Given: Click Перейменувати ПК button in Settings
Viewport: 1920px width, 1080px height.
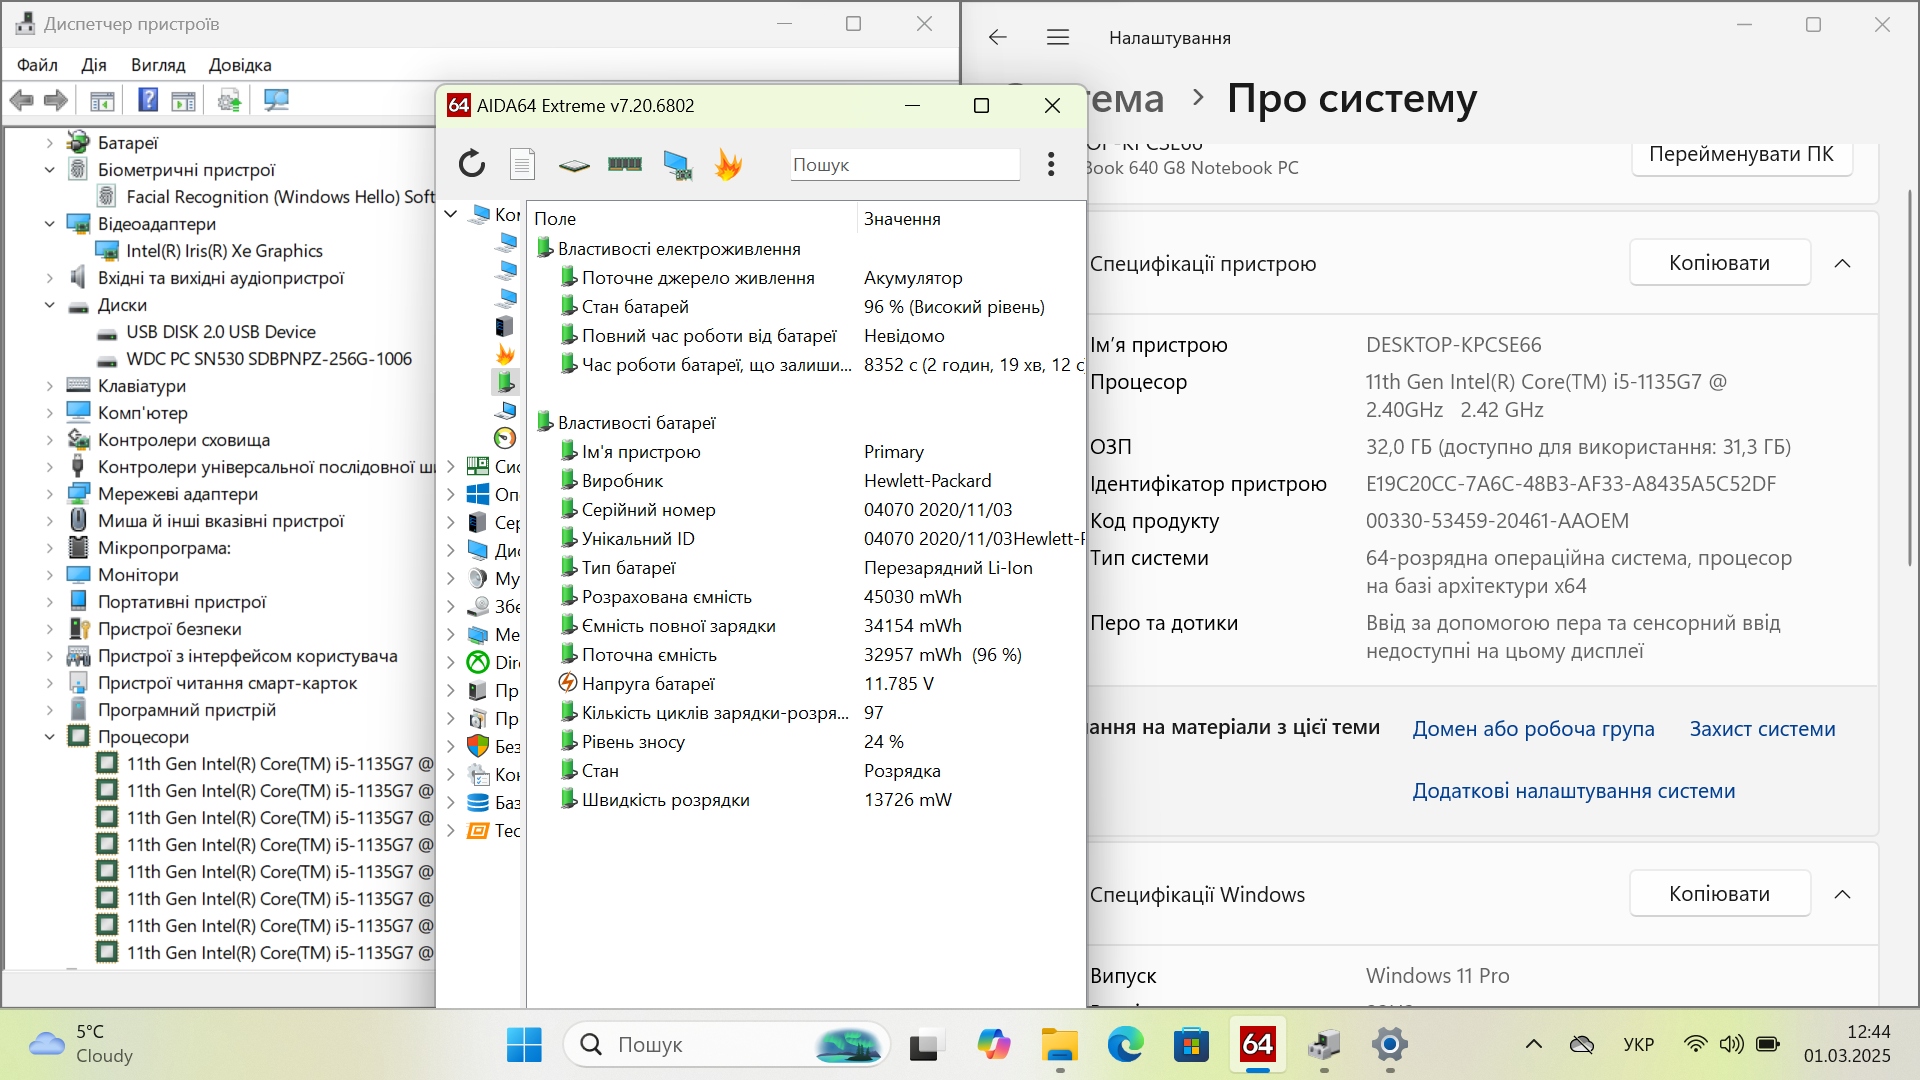Looking at the screenshot, I should pyautogui.click(x=1742, y=154).
